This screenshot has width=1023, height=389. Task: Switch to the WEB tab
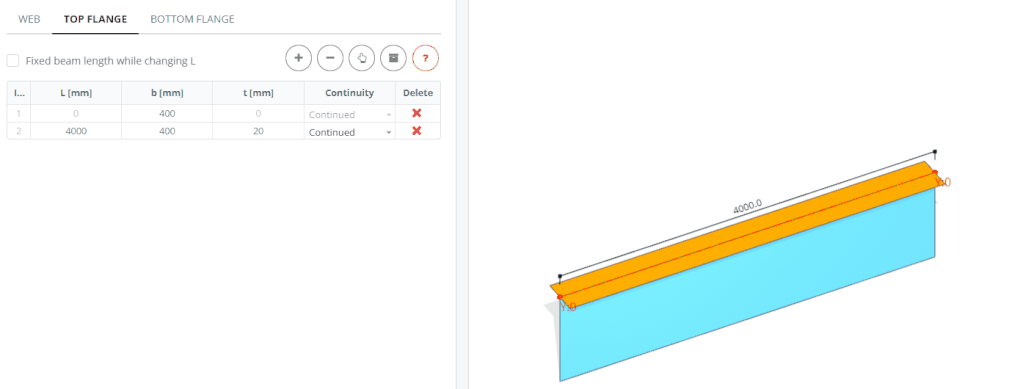29,19
